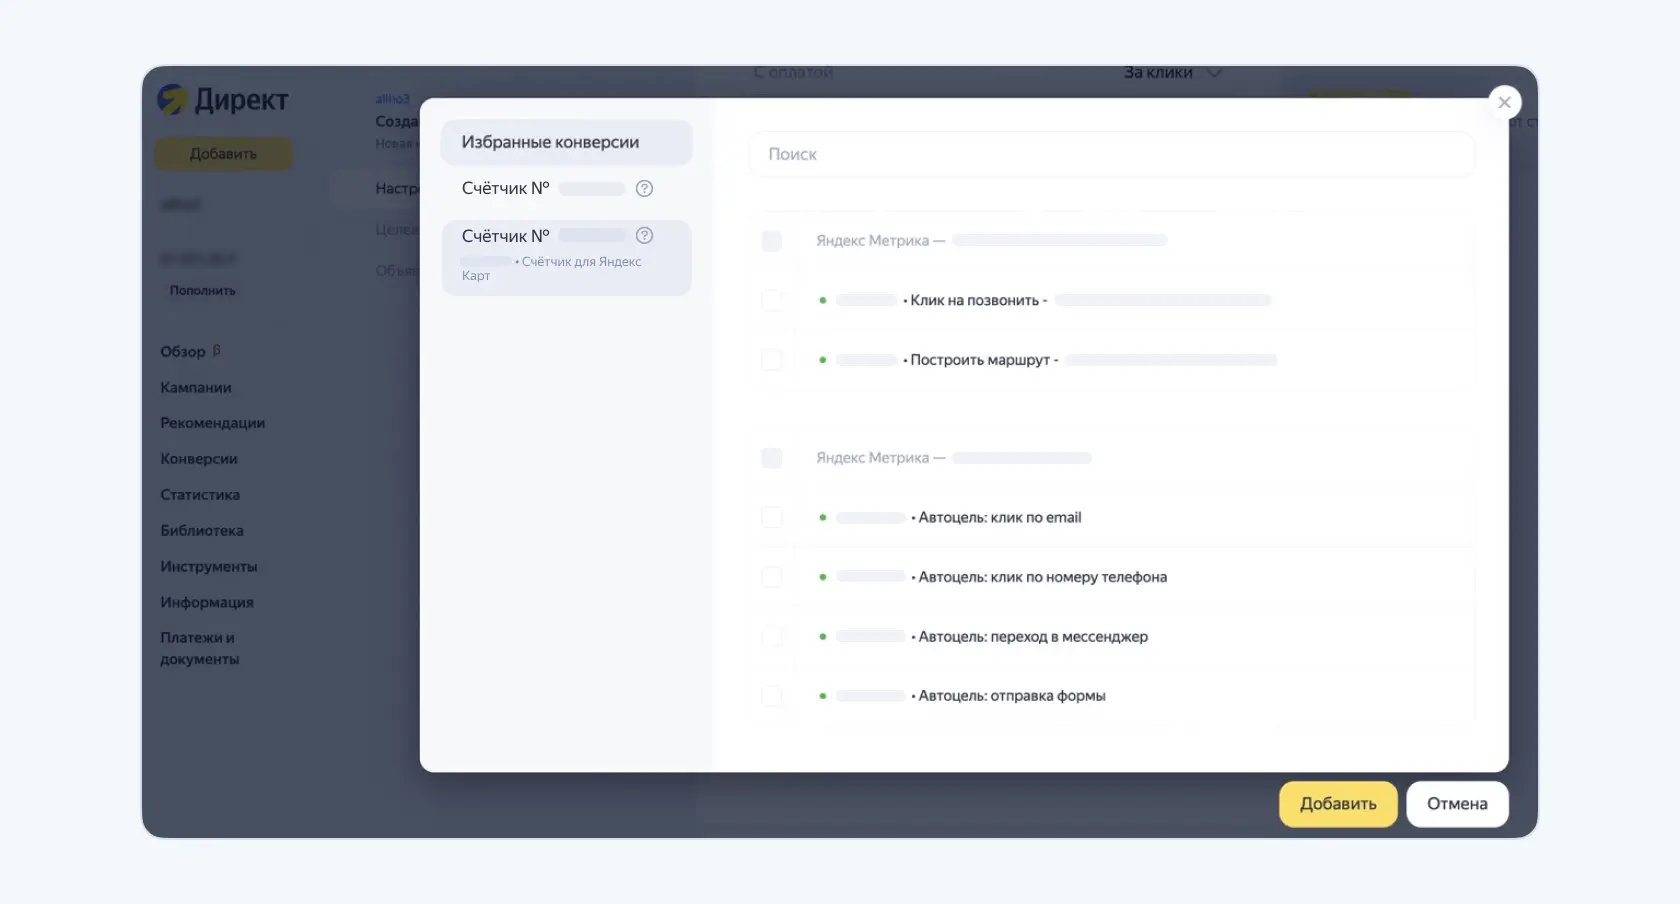Click the yellow Добавить button below the dialog
Screen dimensions: 1680x904
coord(1338,804)
